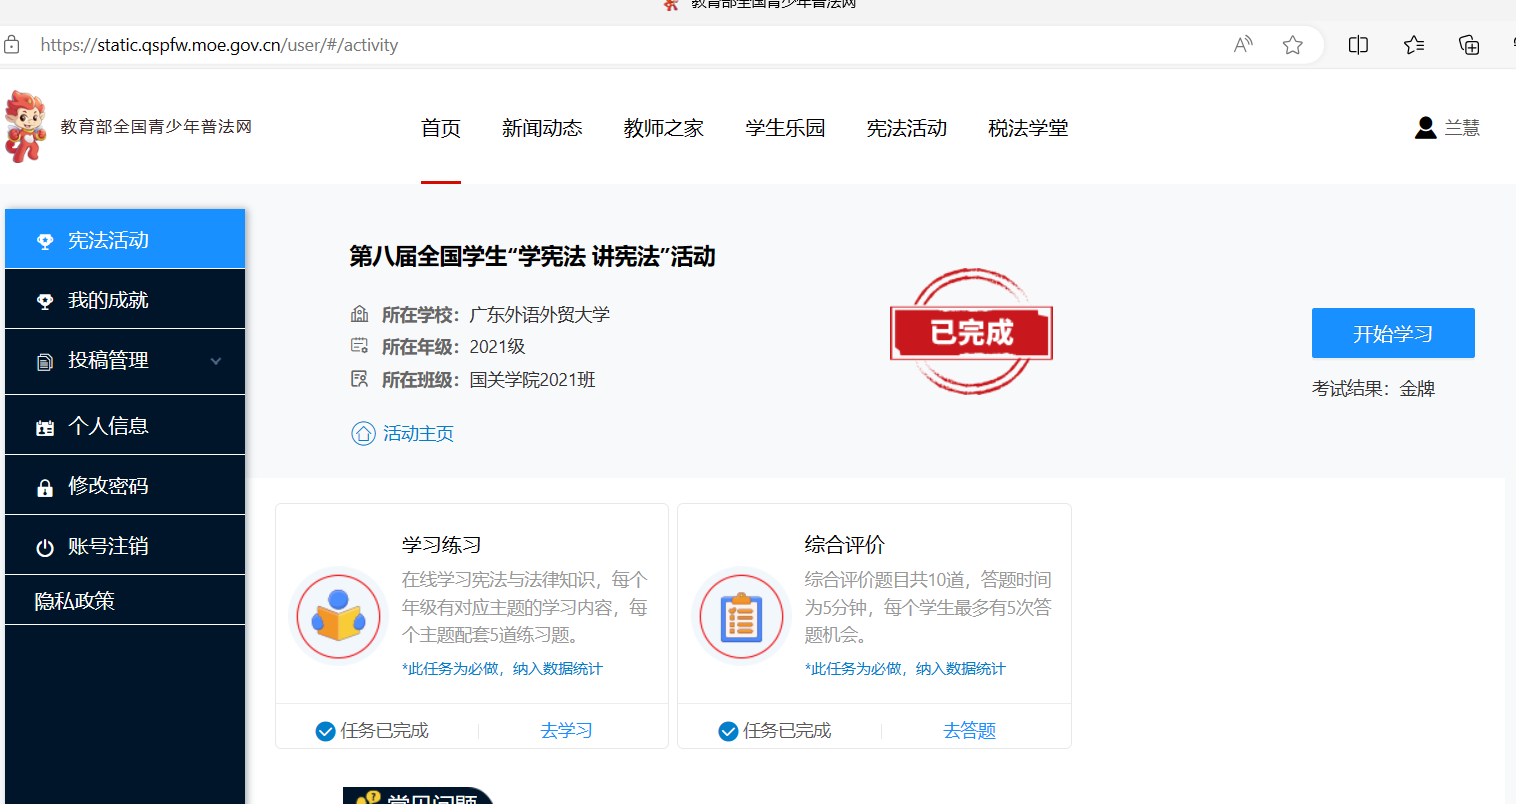
Task: Click 任务已完成 checkmark under 综合评价
Action: (x=728, y=731)
